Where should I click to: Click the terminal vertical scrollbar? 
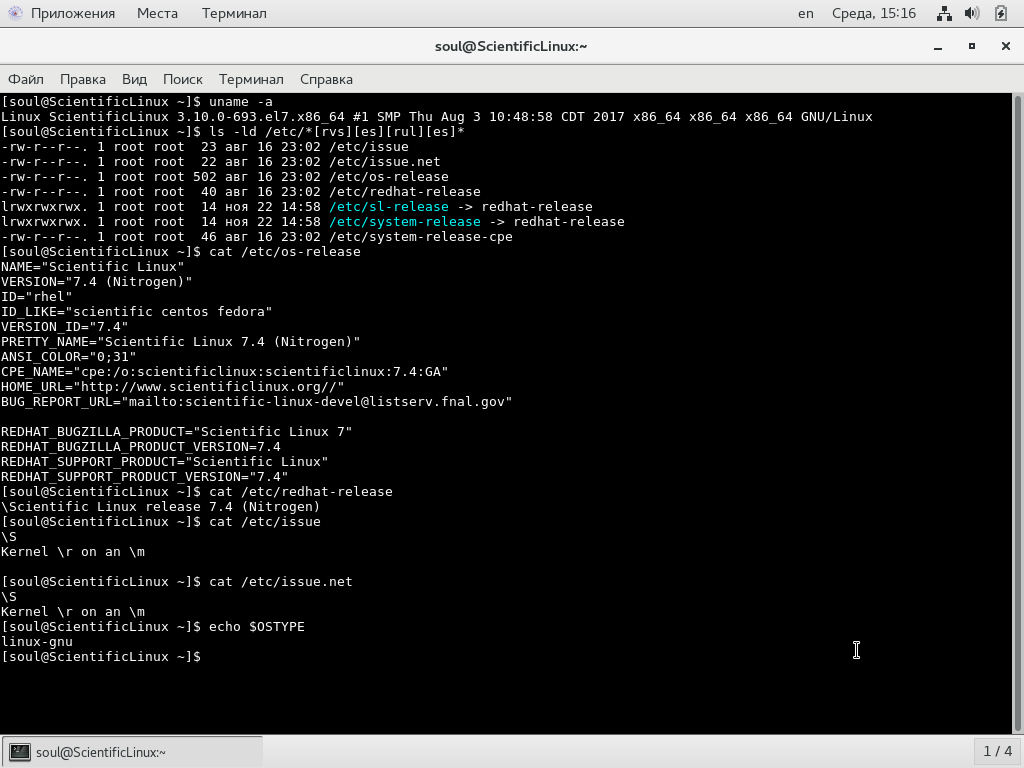click(x=1017, y=413)
